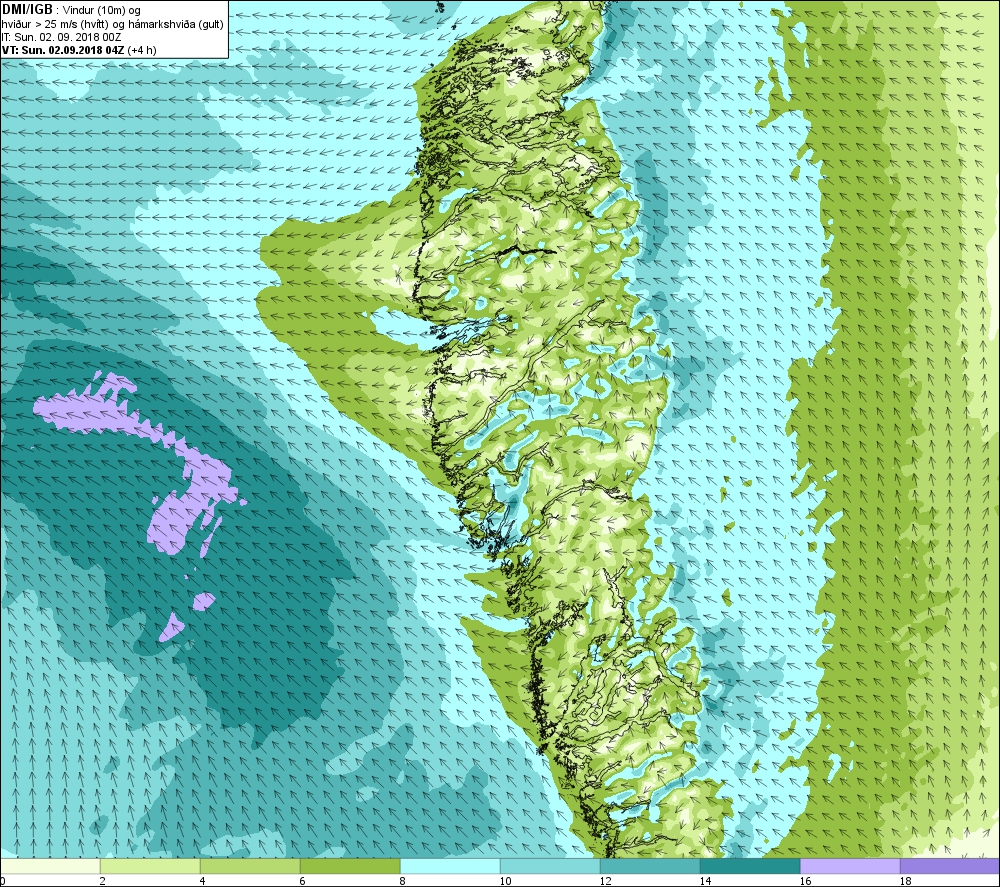Click the DMI/IGB title in legend box

pos(27,10)
